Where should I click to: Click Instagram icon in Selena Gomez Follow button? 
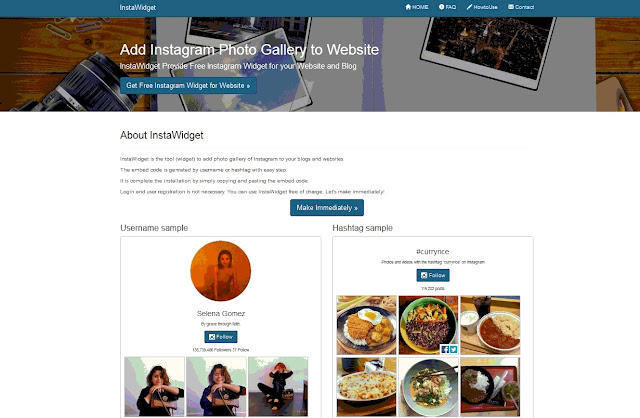pyautogui.click(x=212, y=337)
